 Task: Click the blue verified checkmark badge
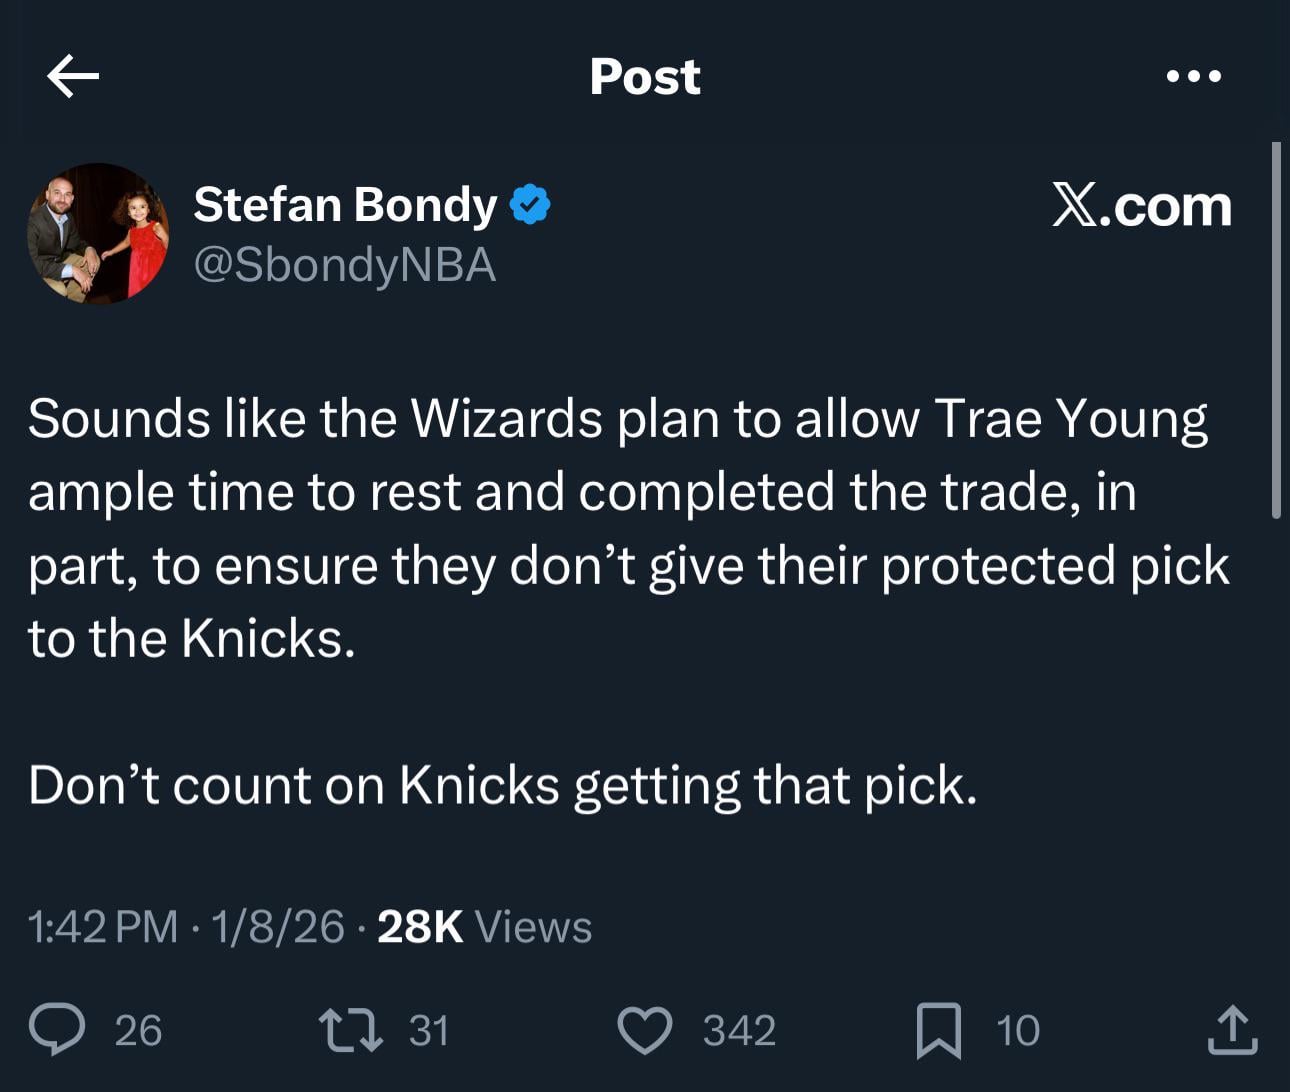[x=530, y=204]
